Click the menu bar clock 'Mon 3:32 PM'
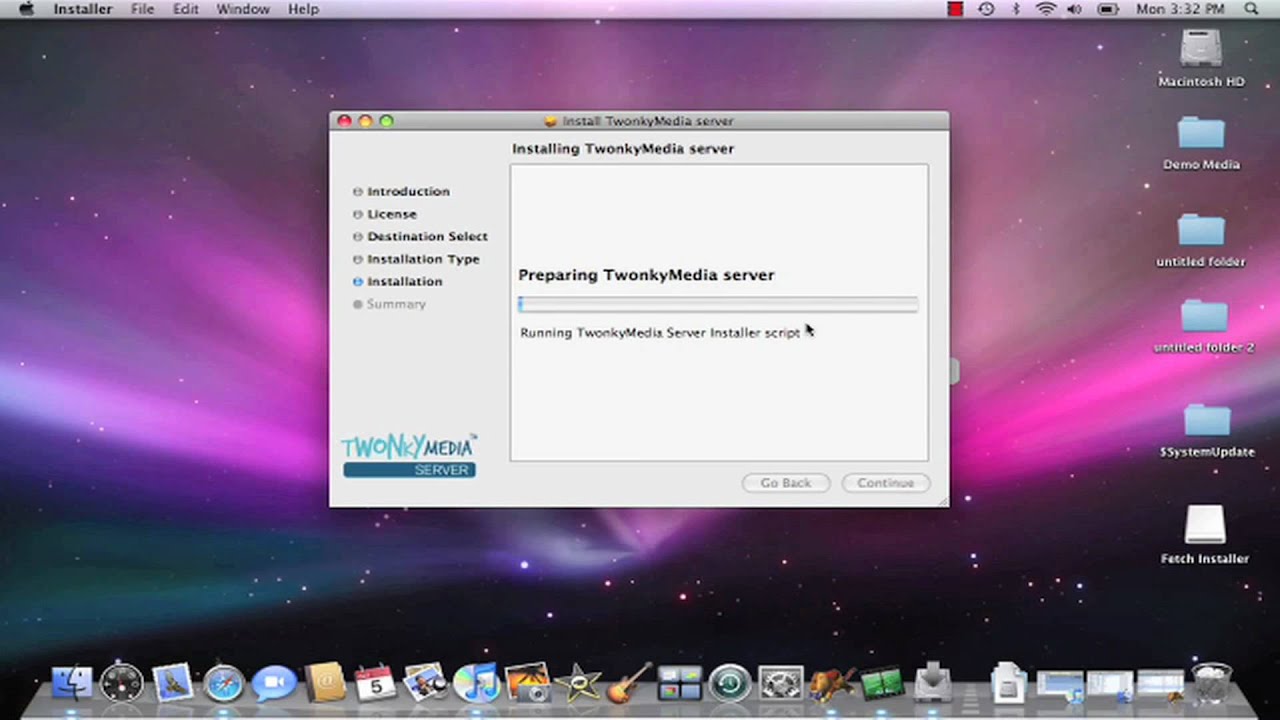This screenshot has width=1280, height=720. click(x=1180, y=9)
